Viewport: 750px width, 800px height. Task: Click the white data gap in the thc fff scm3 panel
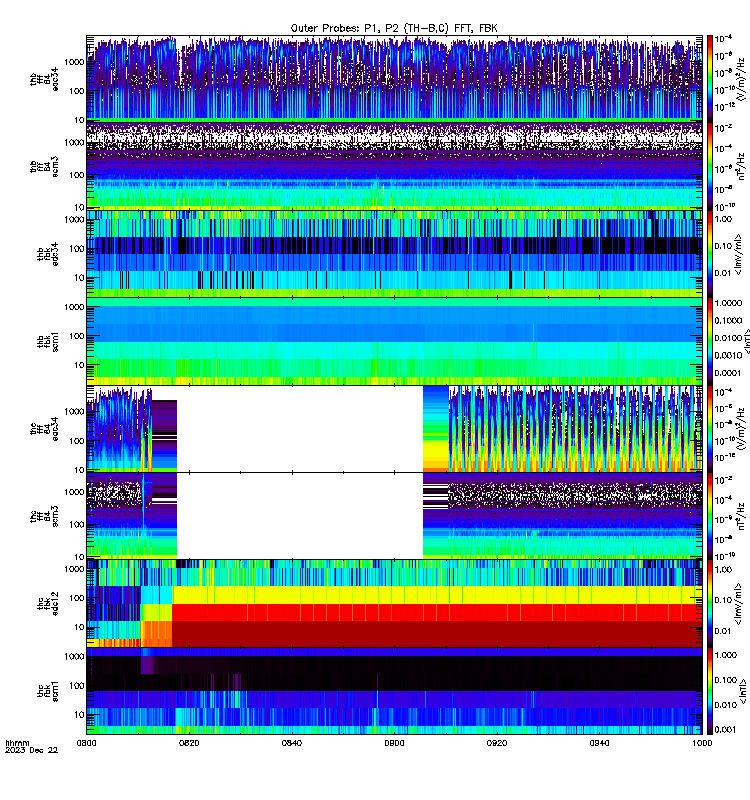pyautogui.click(x=300, y=516)
